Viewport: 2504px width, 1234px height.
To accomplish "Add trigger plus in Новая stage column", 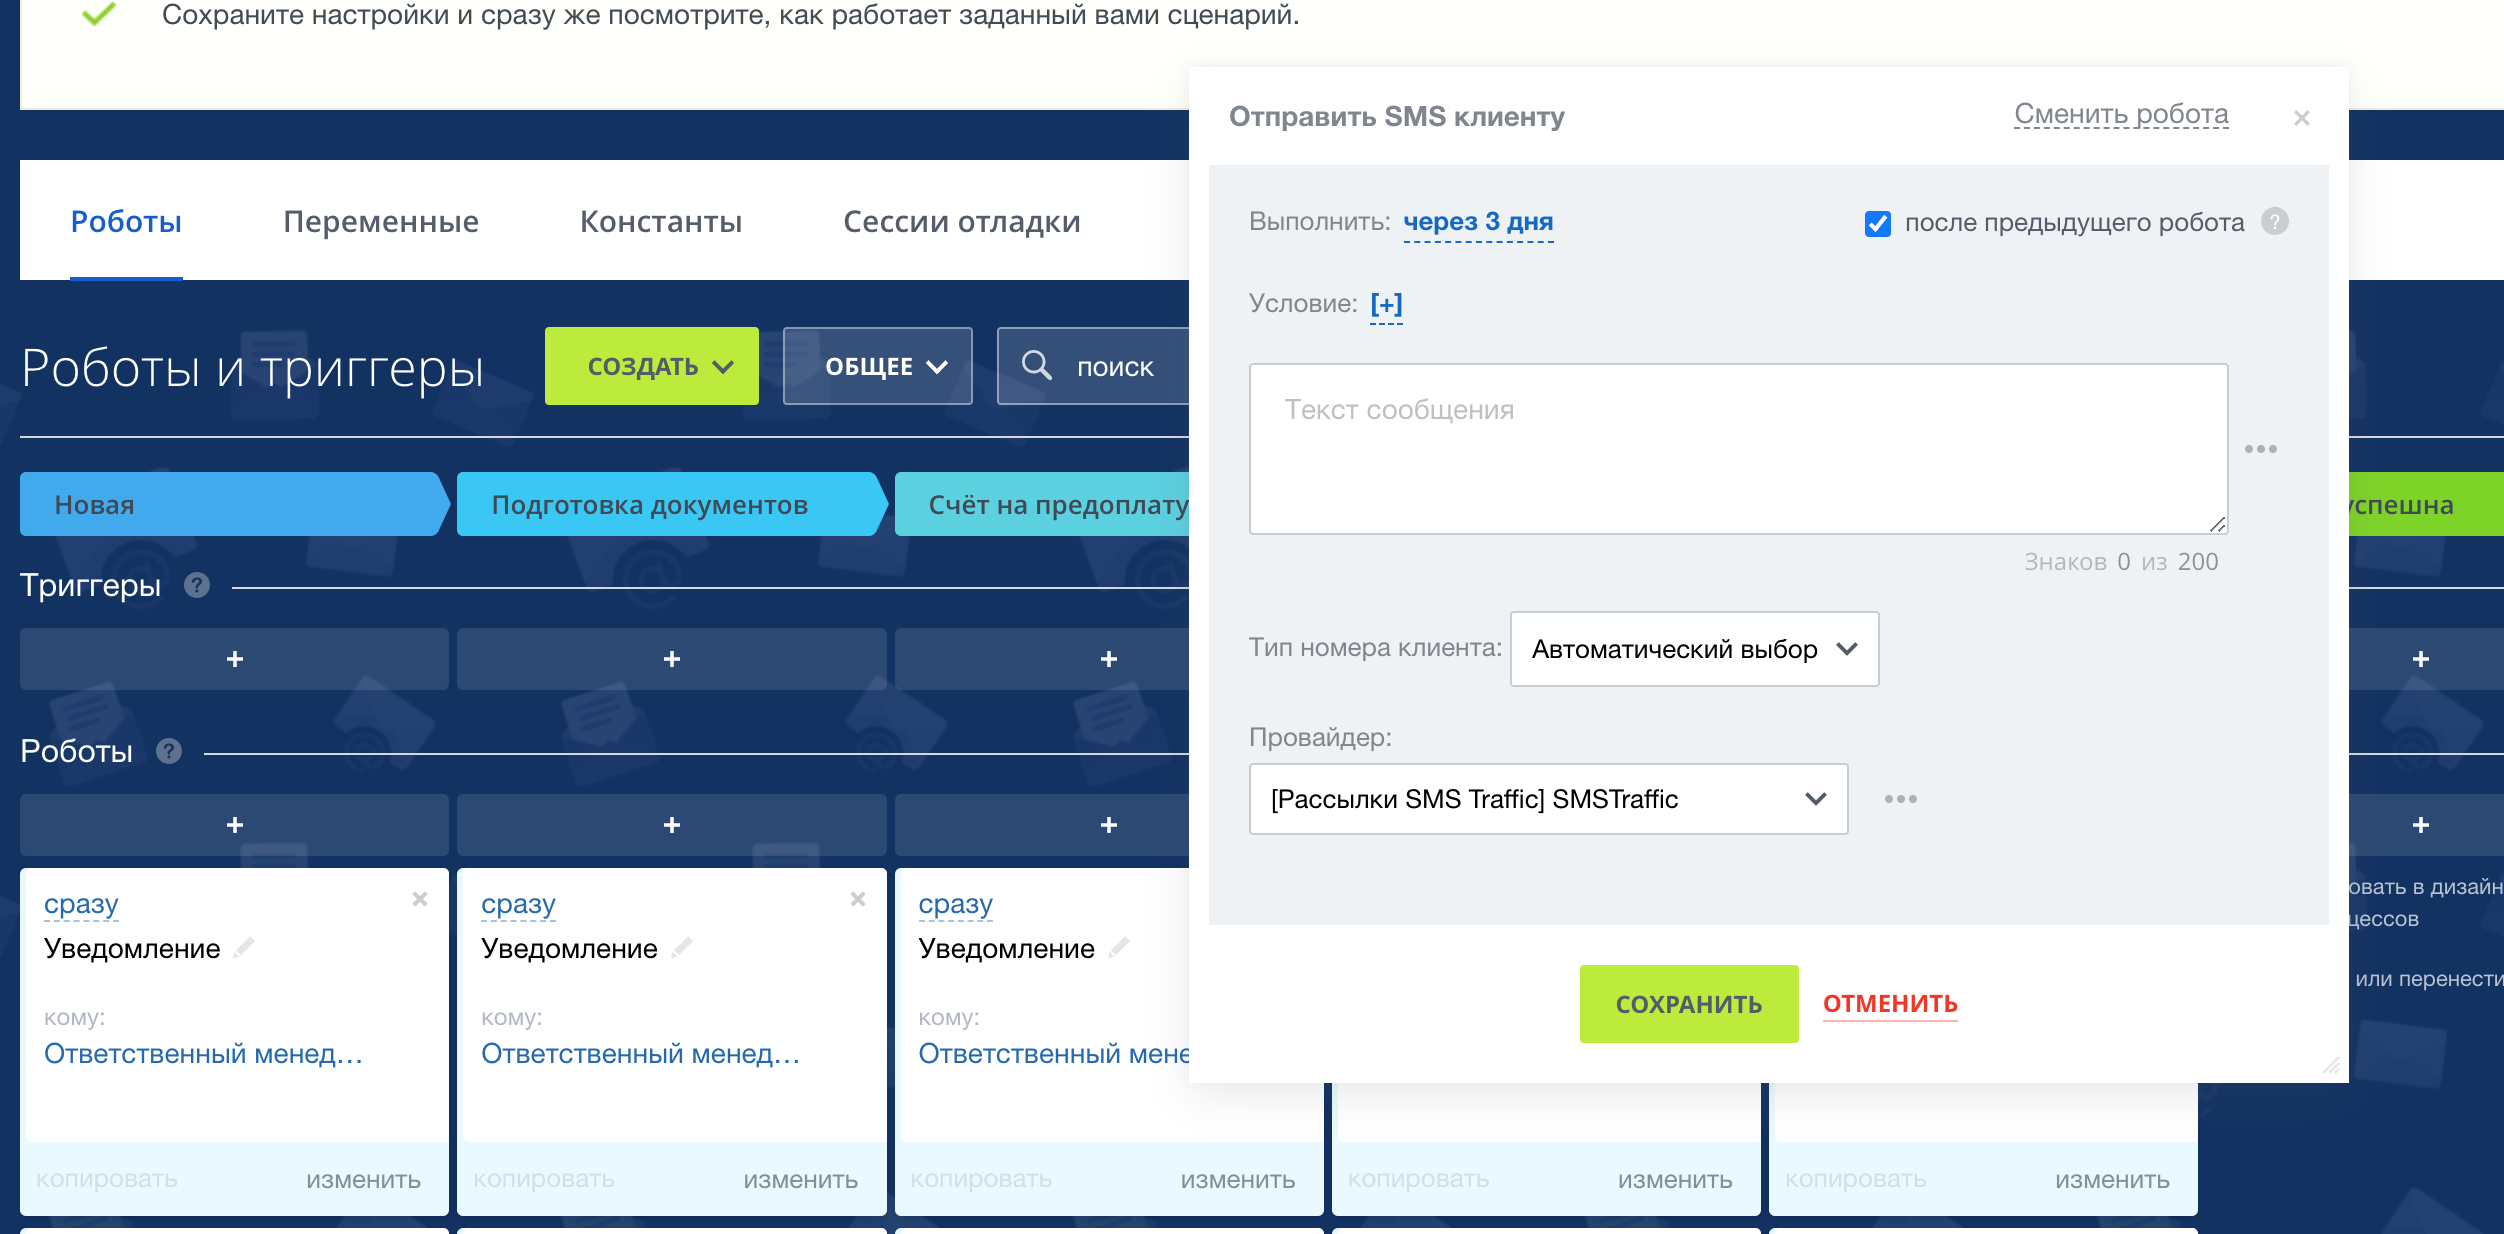I will [x=234, y=659].
